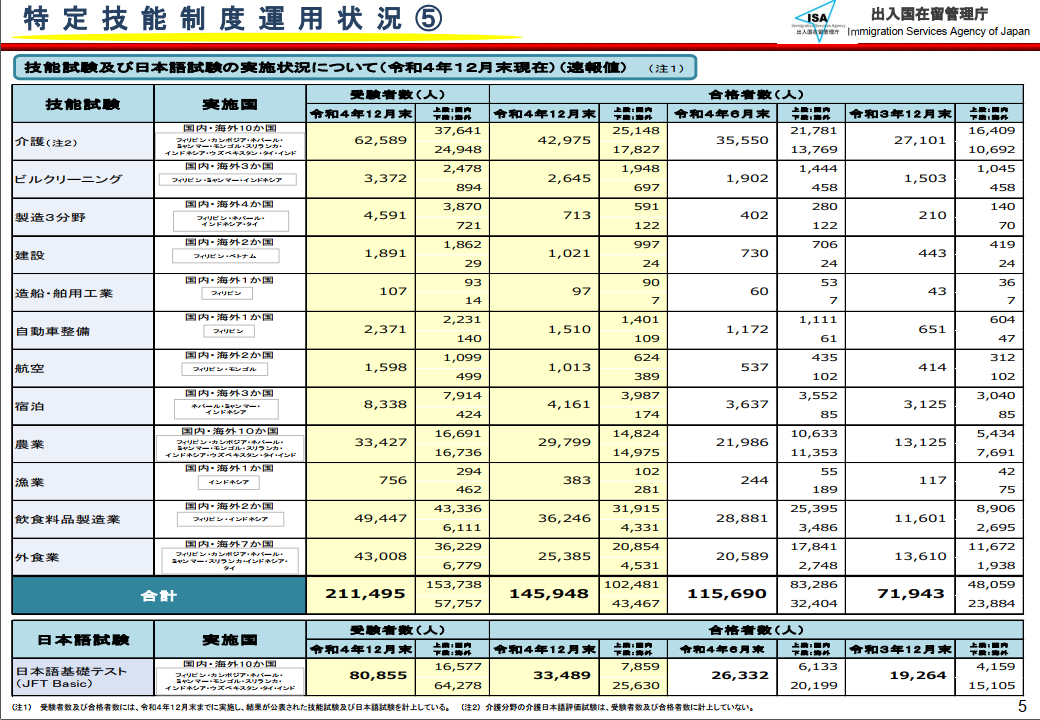Screen dimensions: 1040x720
Task: Click the フィリピン・モンゴル country box
Action: [x=225, y=369]
